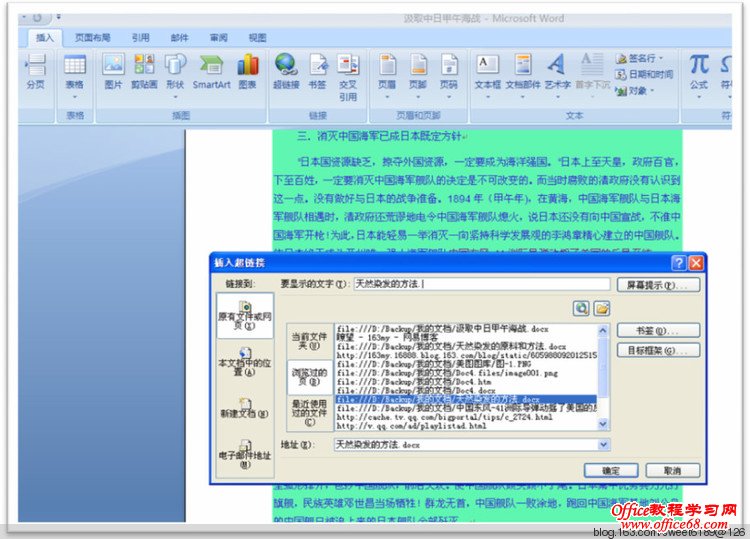Select the v.qq.com playlist URL entry
Viewport: 750px width, 539px height.
(x=466, y=426)
